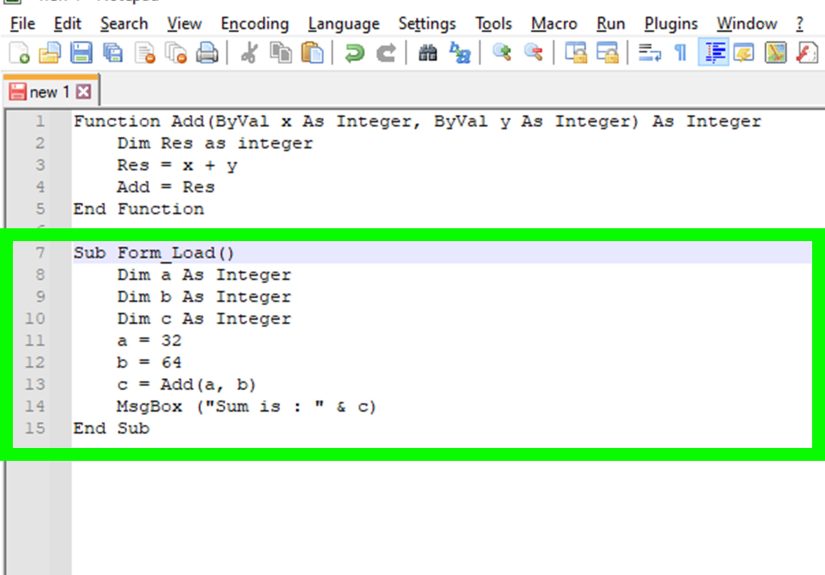The width and height of the screenshot is (825, 575).
Task: Click the Cut scissors icon
Action: coord(249,53)
